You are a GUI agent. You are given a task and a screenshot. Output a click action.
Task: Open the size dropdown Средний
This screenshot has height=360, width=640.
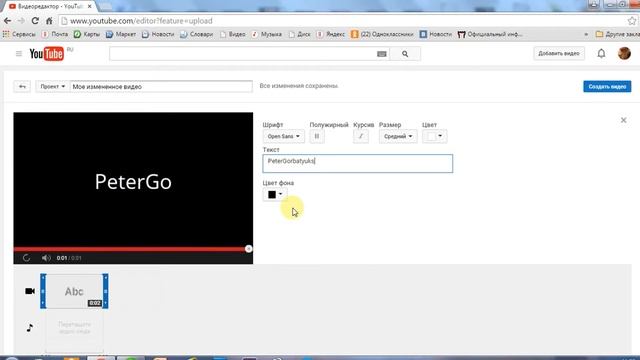click(398, 136)
